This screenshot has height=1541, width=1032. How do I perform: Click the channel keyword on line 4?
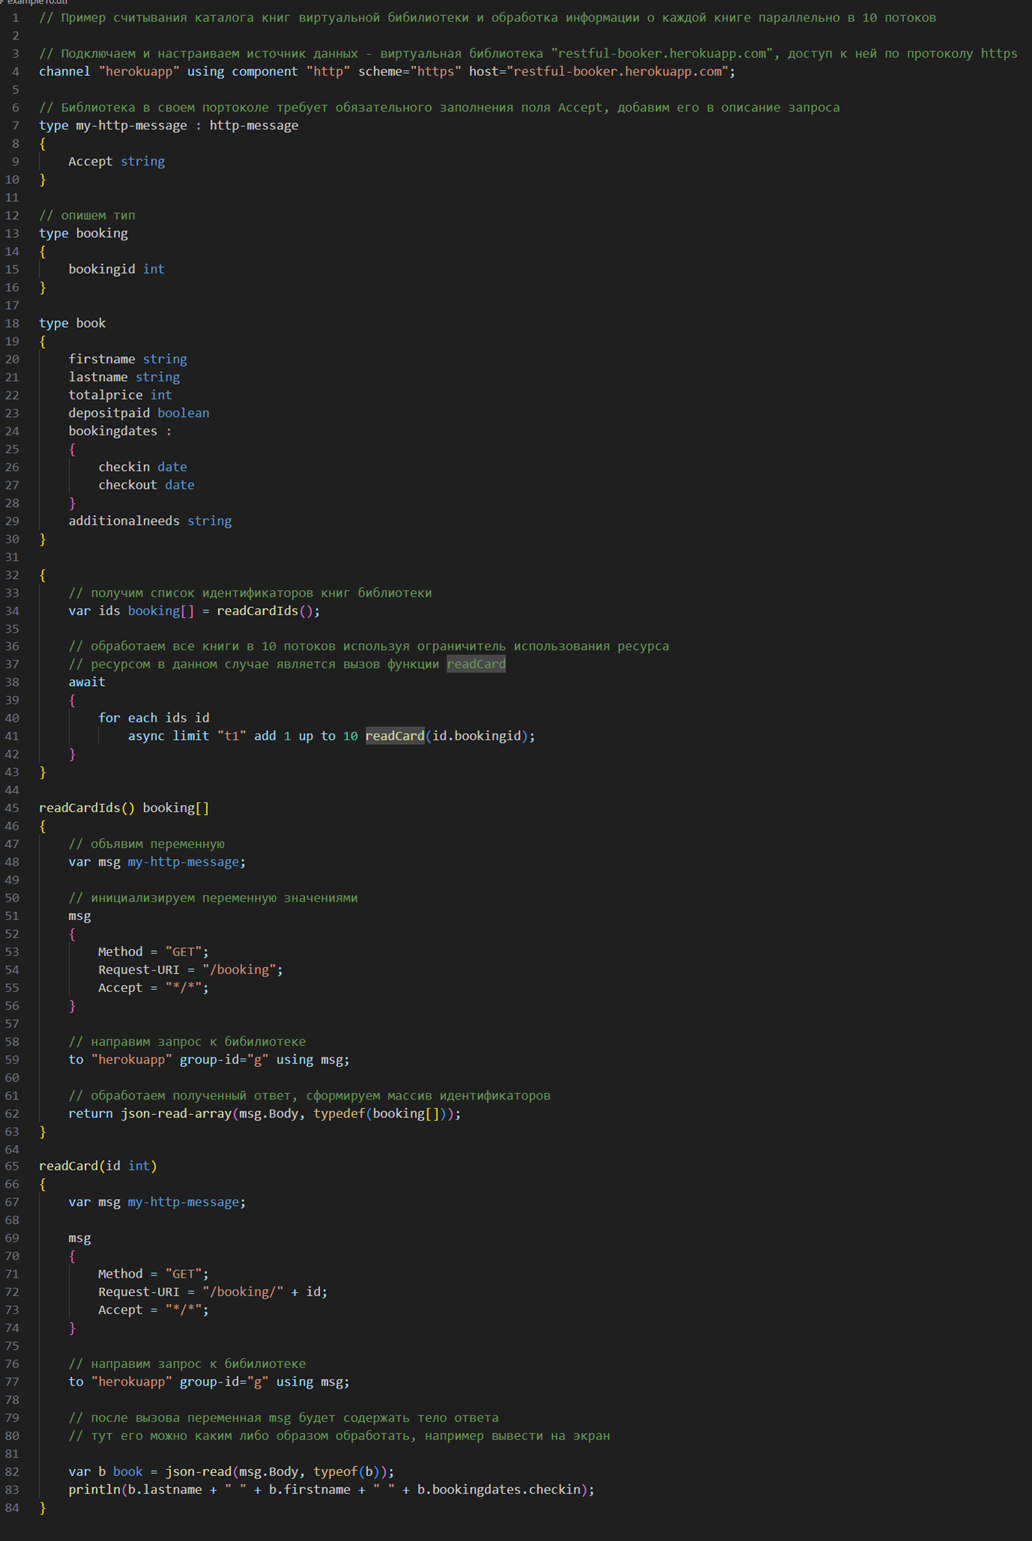[x=64, y=72]
